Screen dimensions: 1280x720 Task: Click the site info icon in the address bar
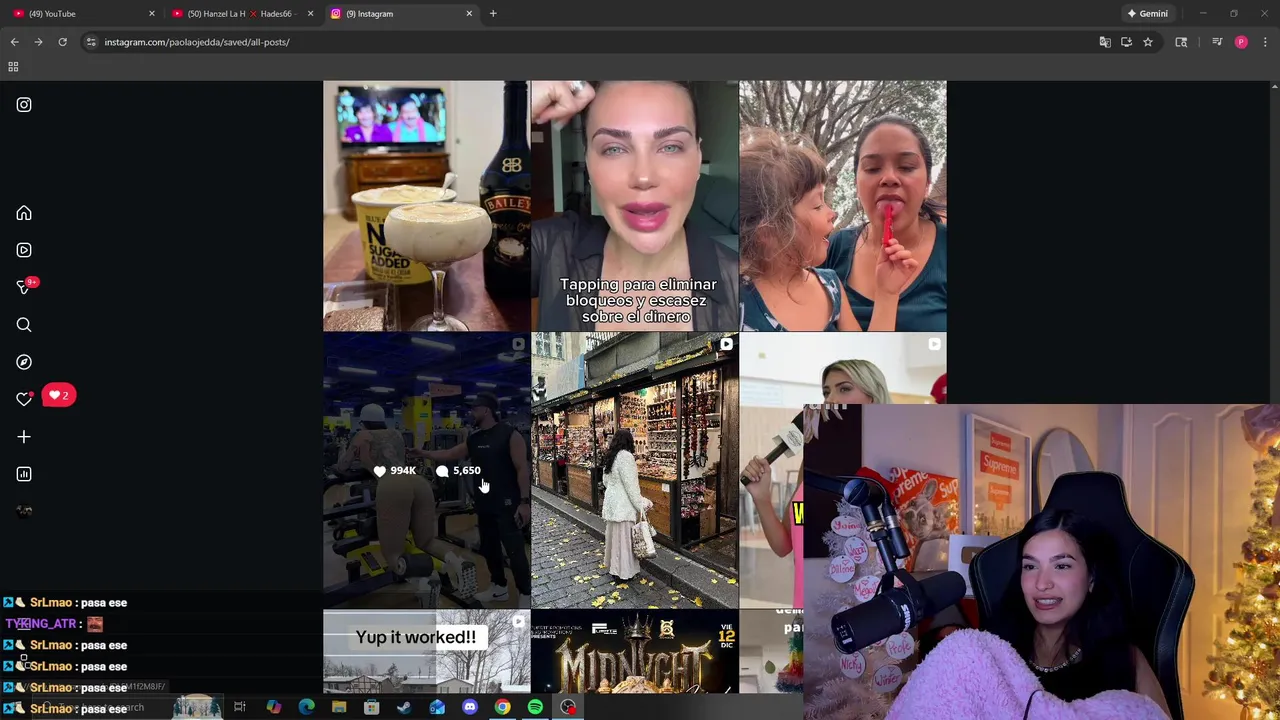pyautogui.click(x=91, y=42)
